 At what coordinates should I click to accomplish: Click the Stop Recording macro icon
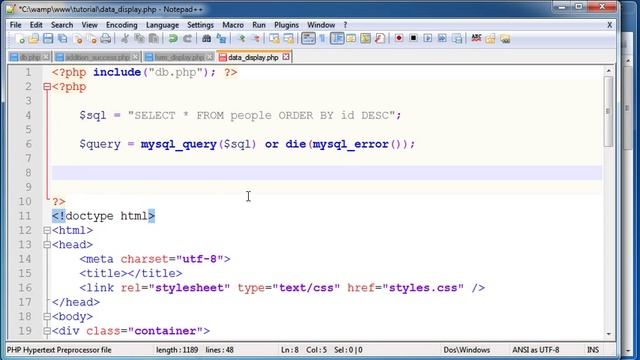(x=413, y=39)
